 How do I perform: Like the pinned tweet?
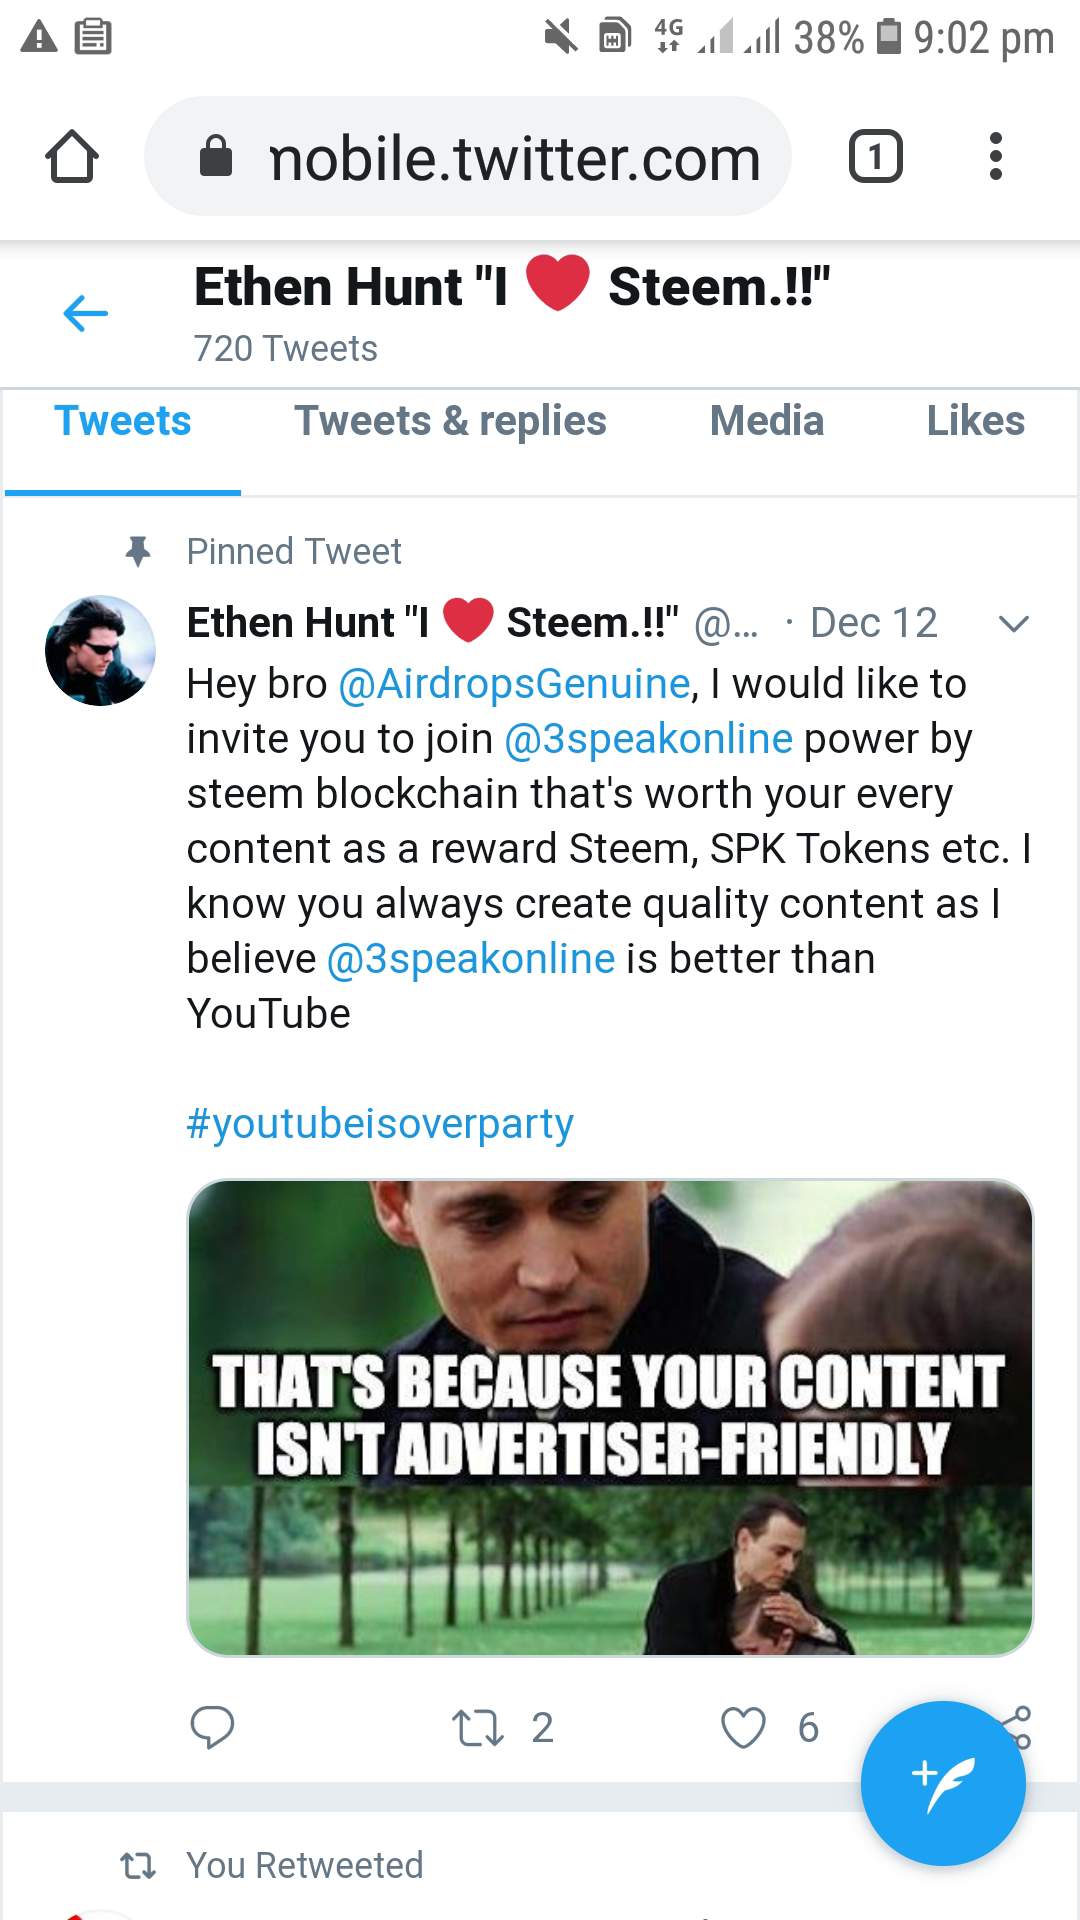coord(743,1727)
